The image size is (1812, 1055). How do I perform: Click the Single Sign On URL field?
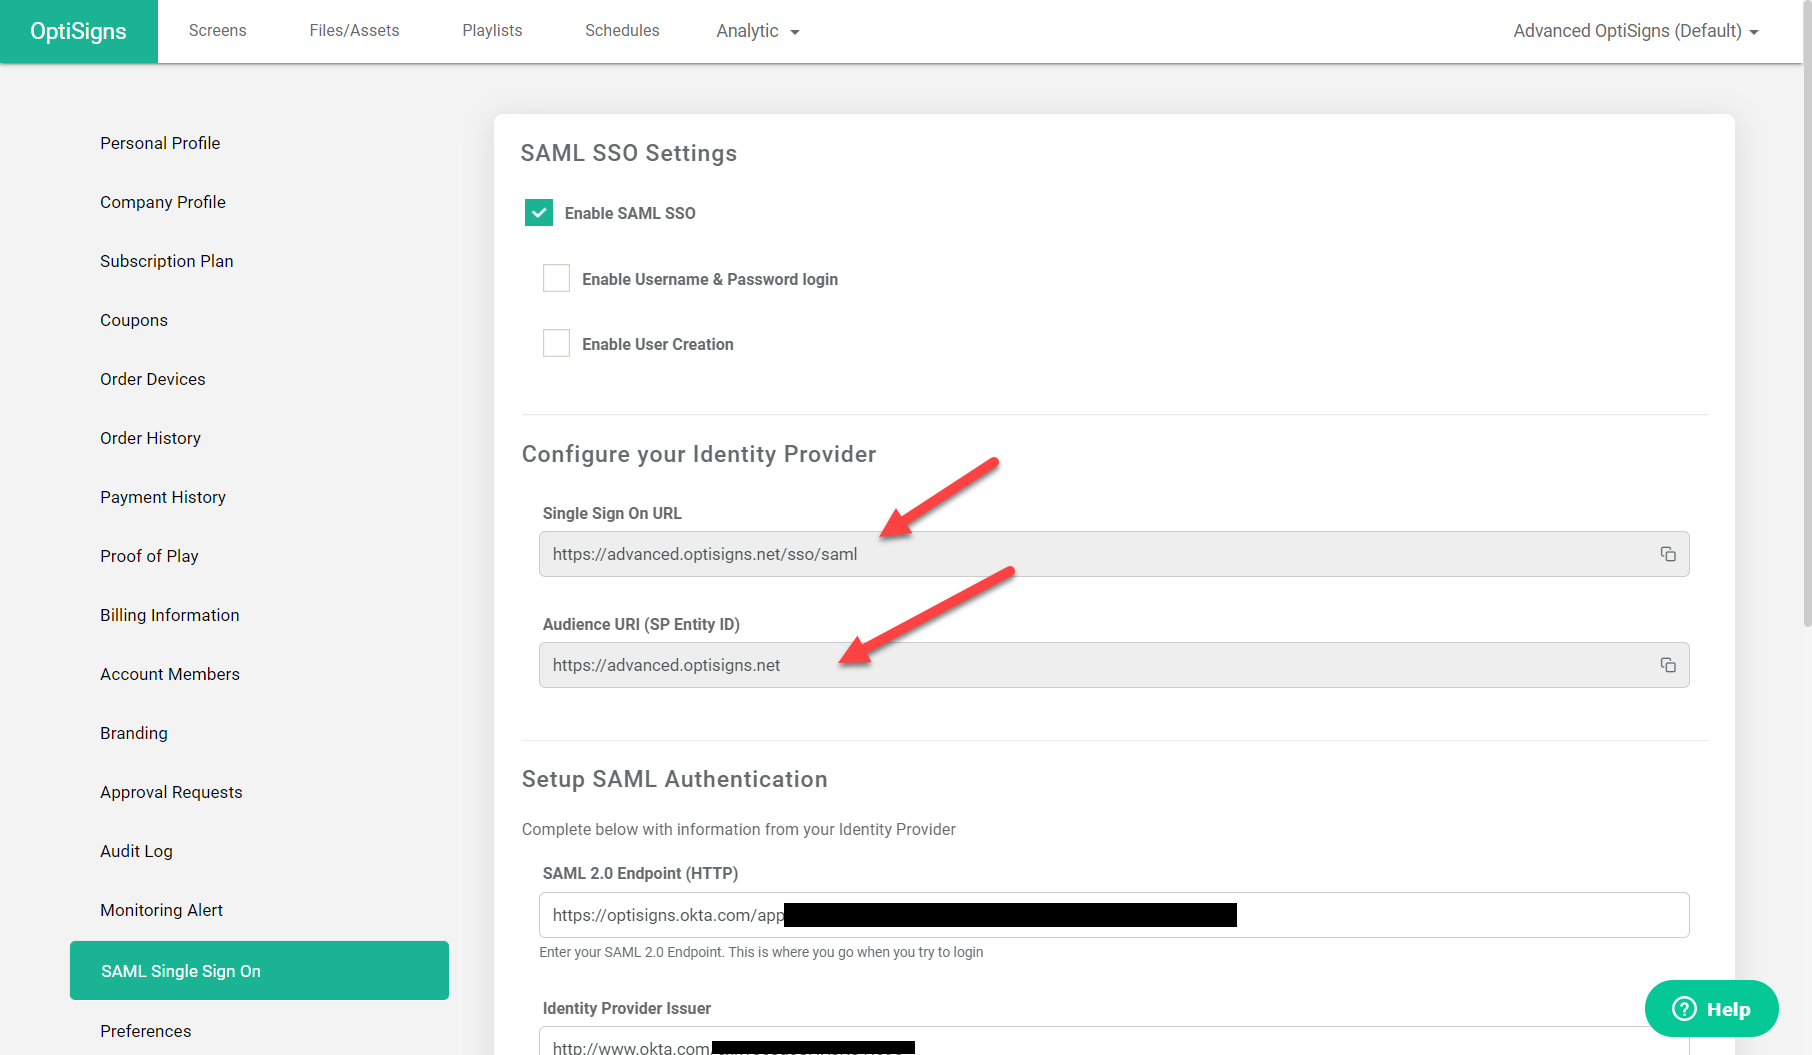[1114, 554]
